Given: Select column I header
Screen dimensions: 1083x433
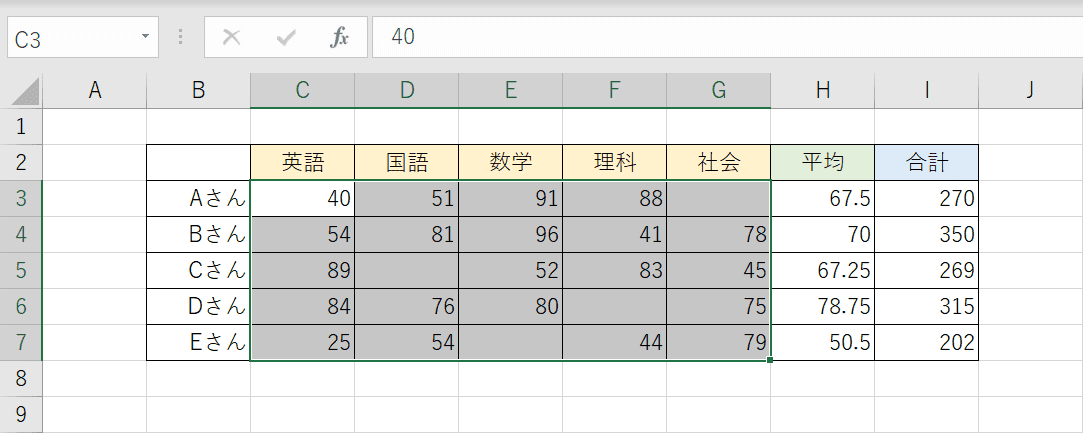Looking at the screenshot, I should 927,90.
